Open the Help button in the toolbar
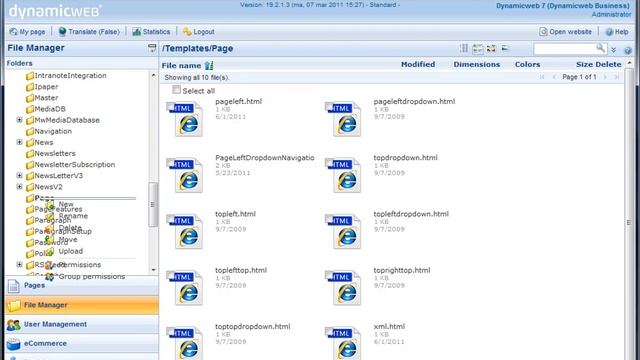 (617, 31)
